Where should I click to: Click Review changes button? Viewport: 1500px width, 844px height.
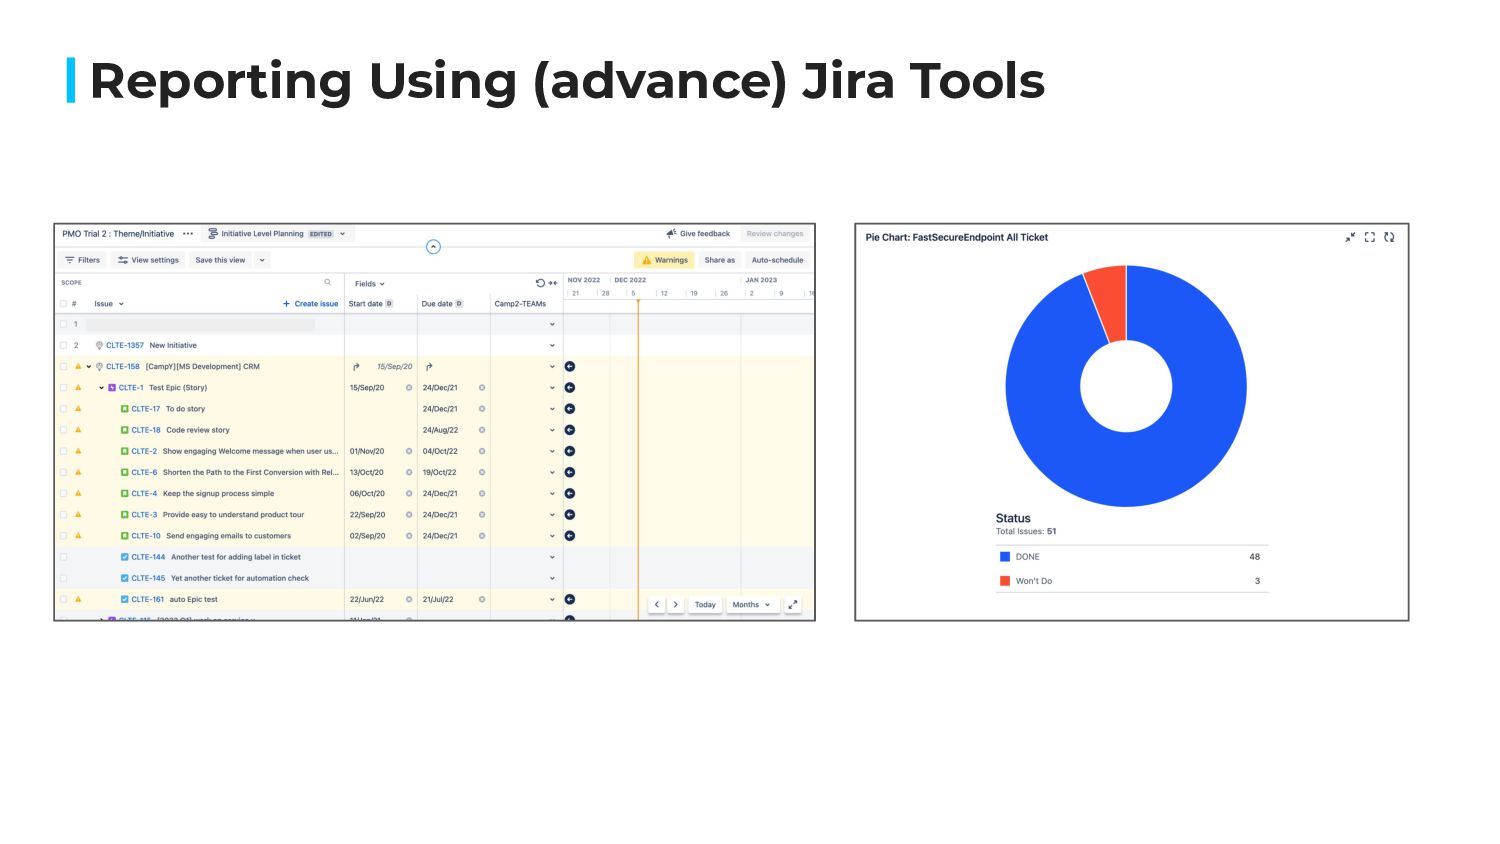pyautogui.click(x=775, y=234)
